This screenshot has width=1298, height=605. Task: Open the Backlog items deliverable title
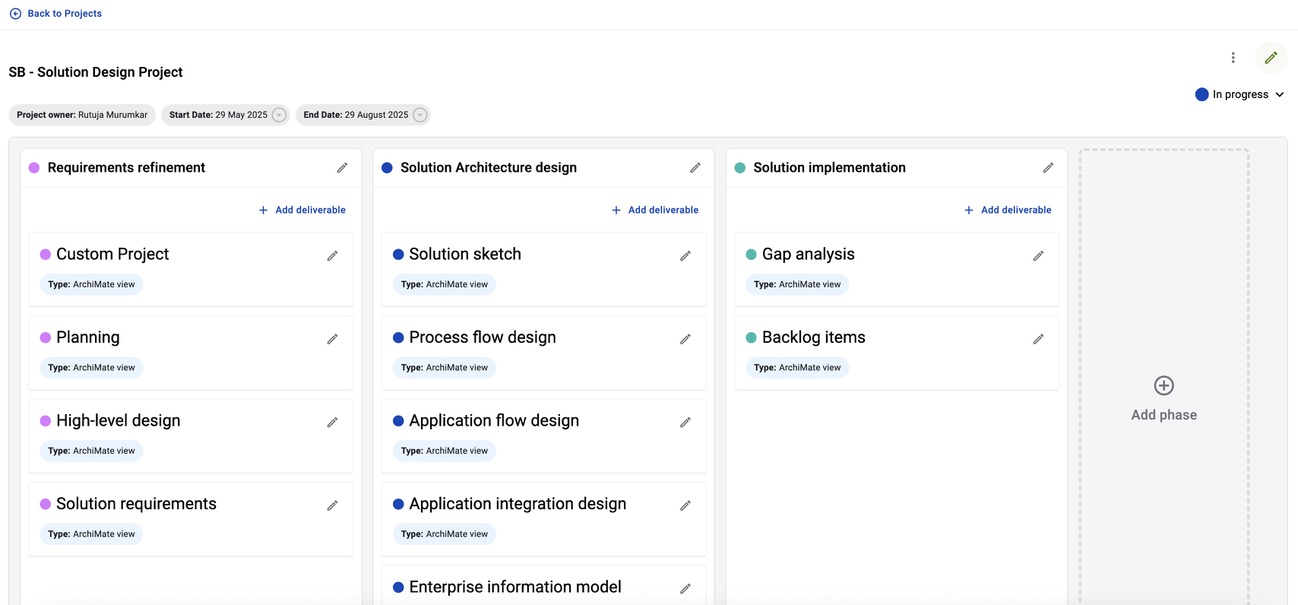814,337
